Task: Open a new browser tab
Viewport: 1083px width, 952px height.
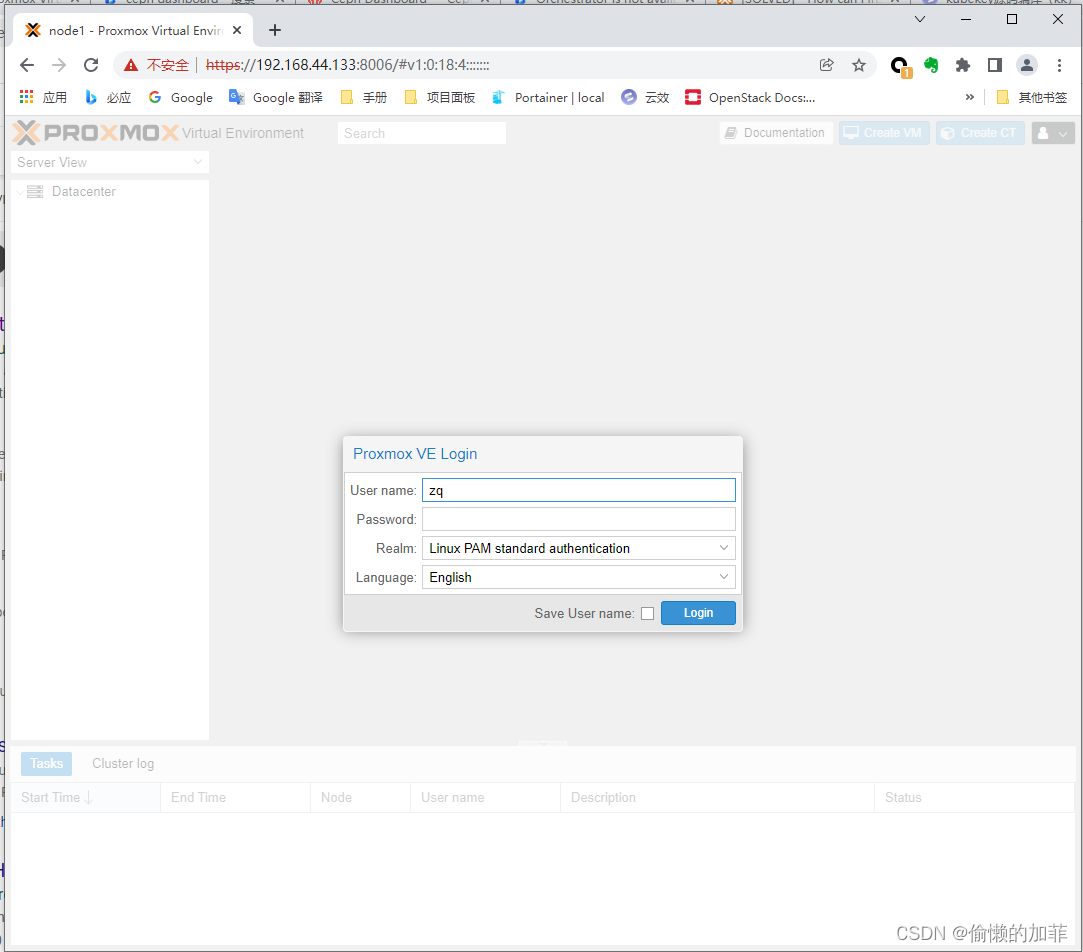Action: 275,30
